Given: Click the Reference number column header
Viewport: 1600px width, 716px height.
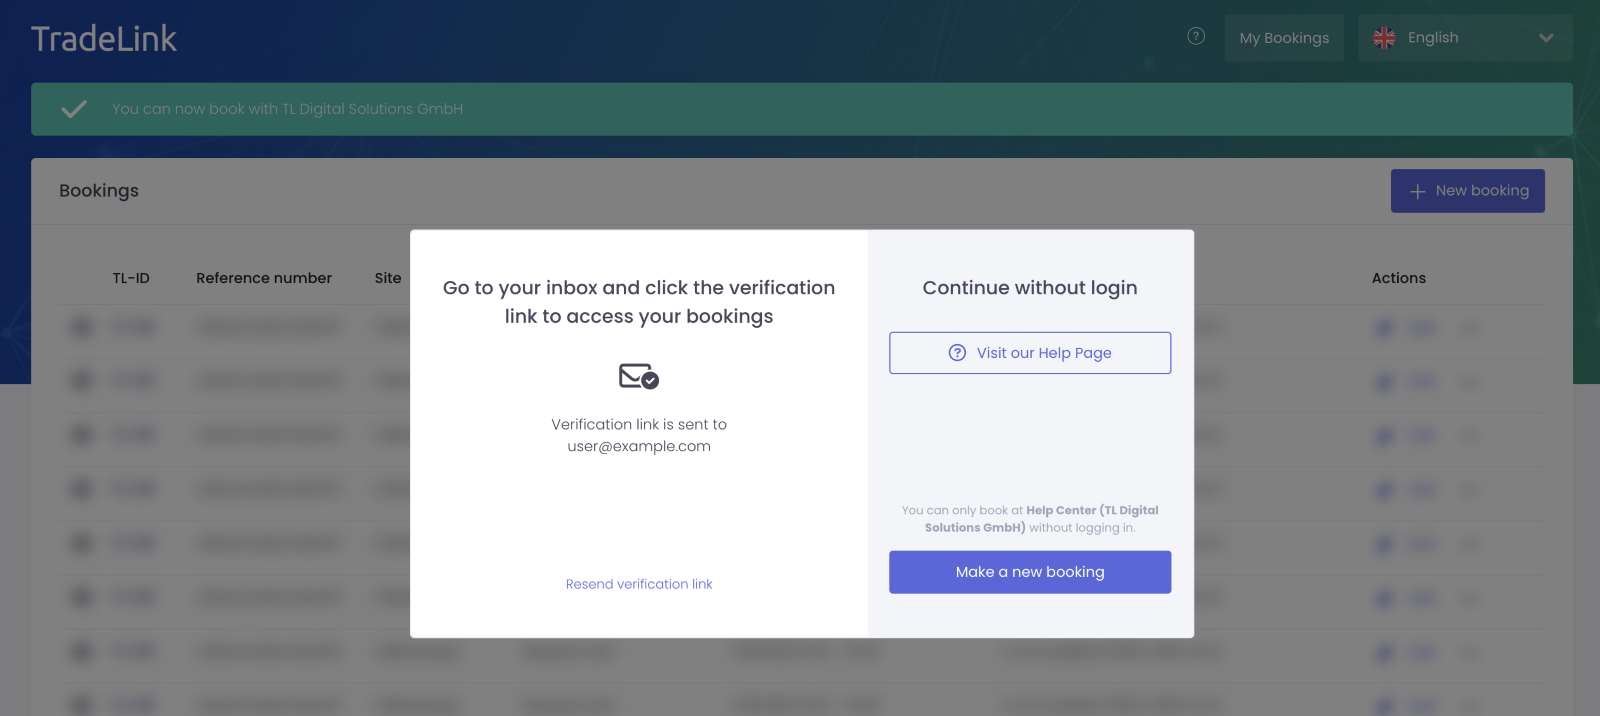Looking at the screenshot, I should point(264,278).
